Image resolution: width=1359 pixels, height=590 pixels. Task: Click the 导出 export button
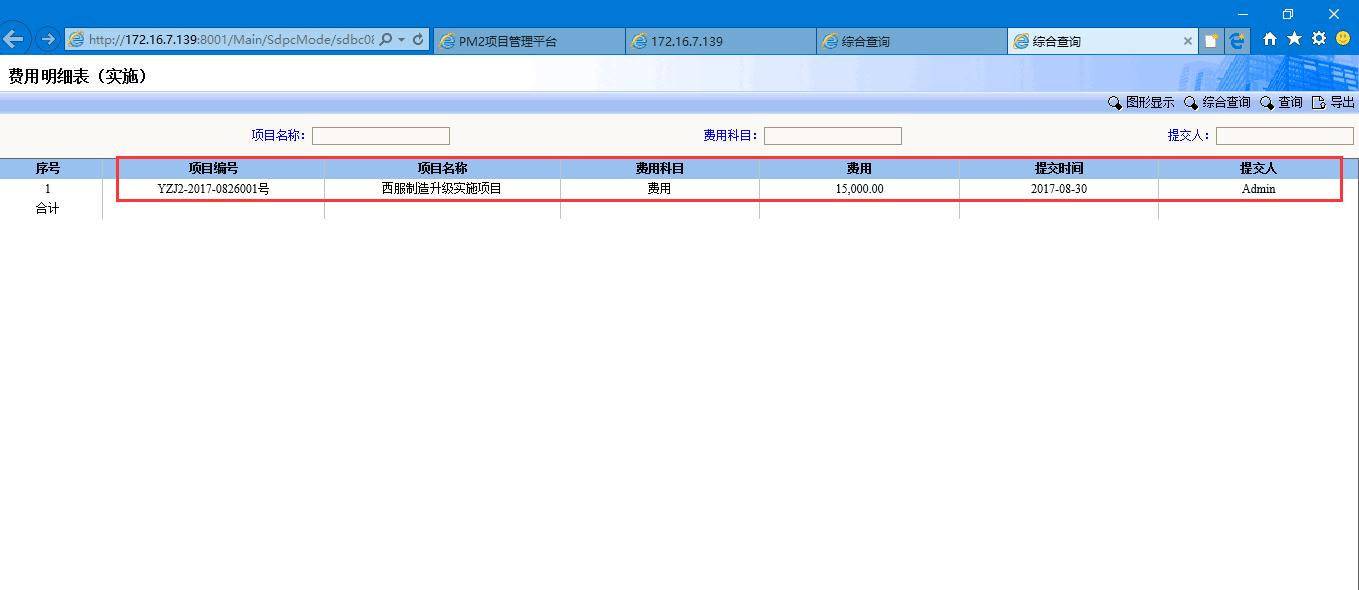pyautogui.click(x=1333, y=102)
